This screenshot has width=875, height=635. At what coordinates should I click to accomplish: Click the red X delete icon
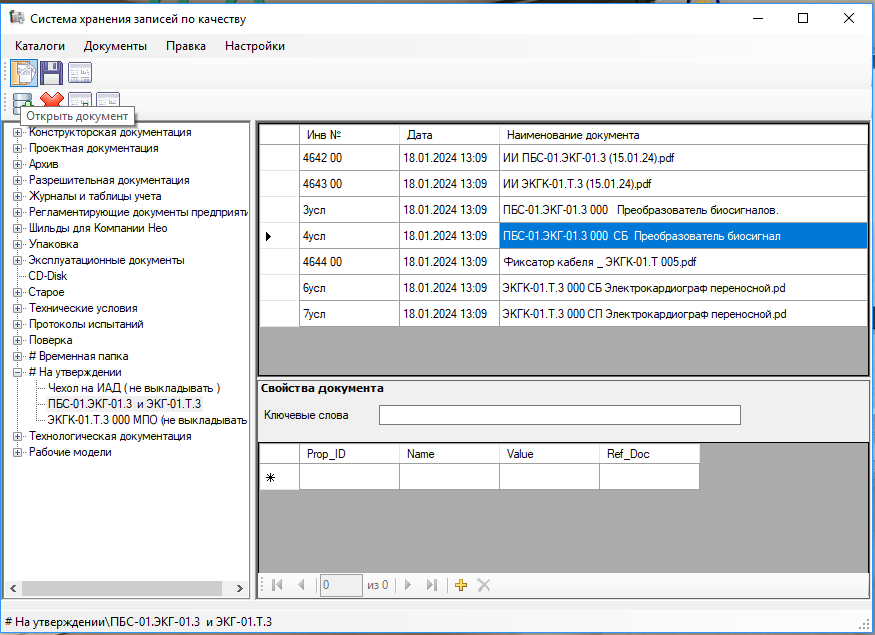coord(52,100)
